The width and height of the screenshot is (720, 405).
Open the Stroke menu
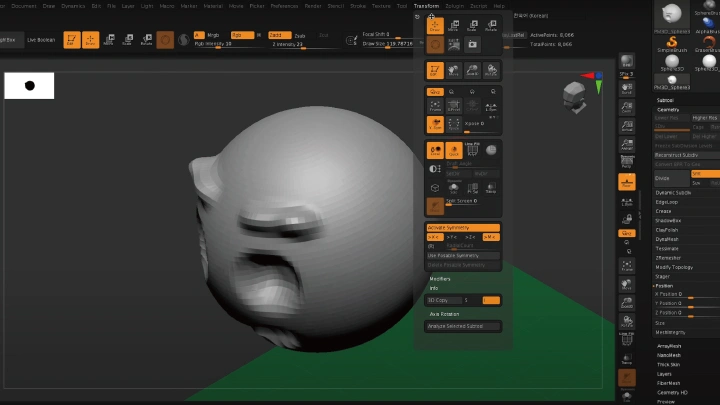pos(358,6)
